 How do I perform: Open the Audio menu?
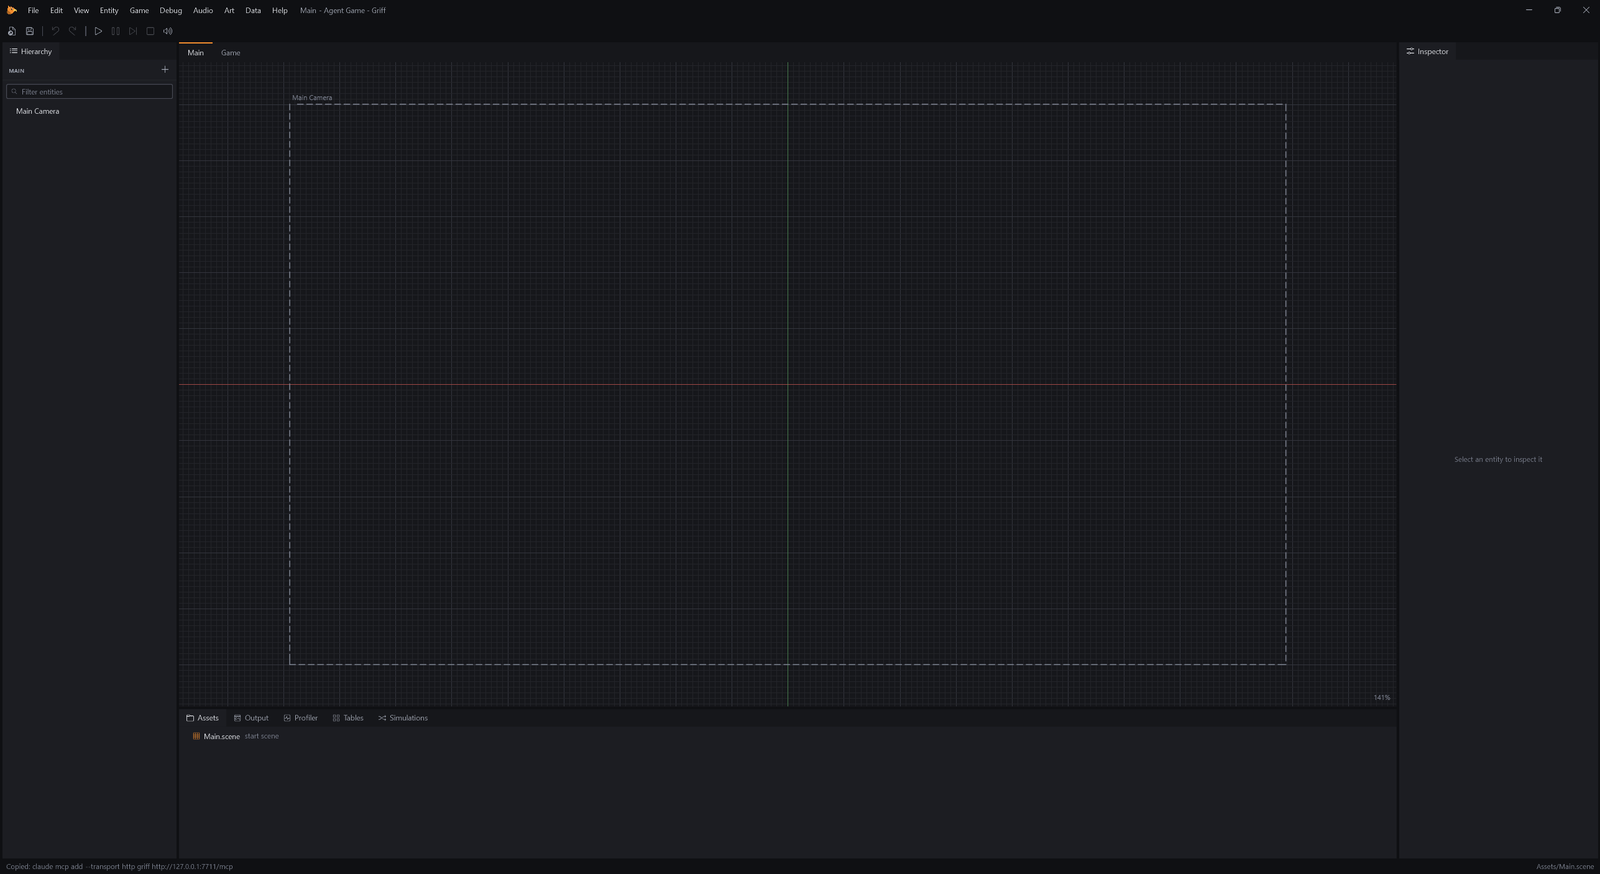(x=203, y=10)
